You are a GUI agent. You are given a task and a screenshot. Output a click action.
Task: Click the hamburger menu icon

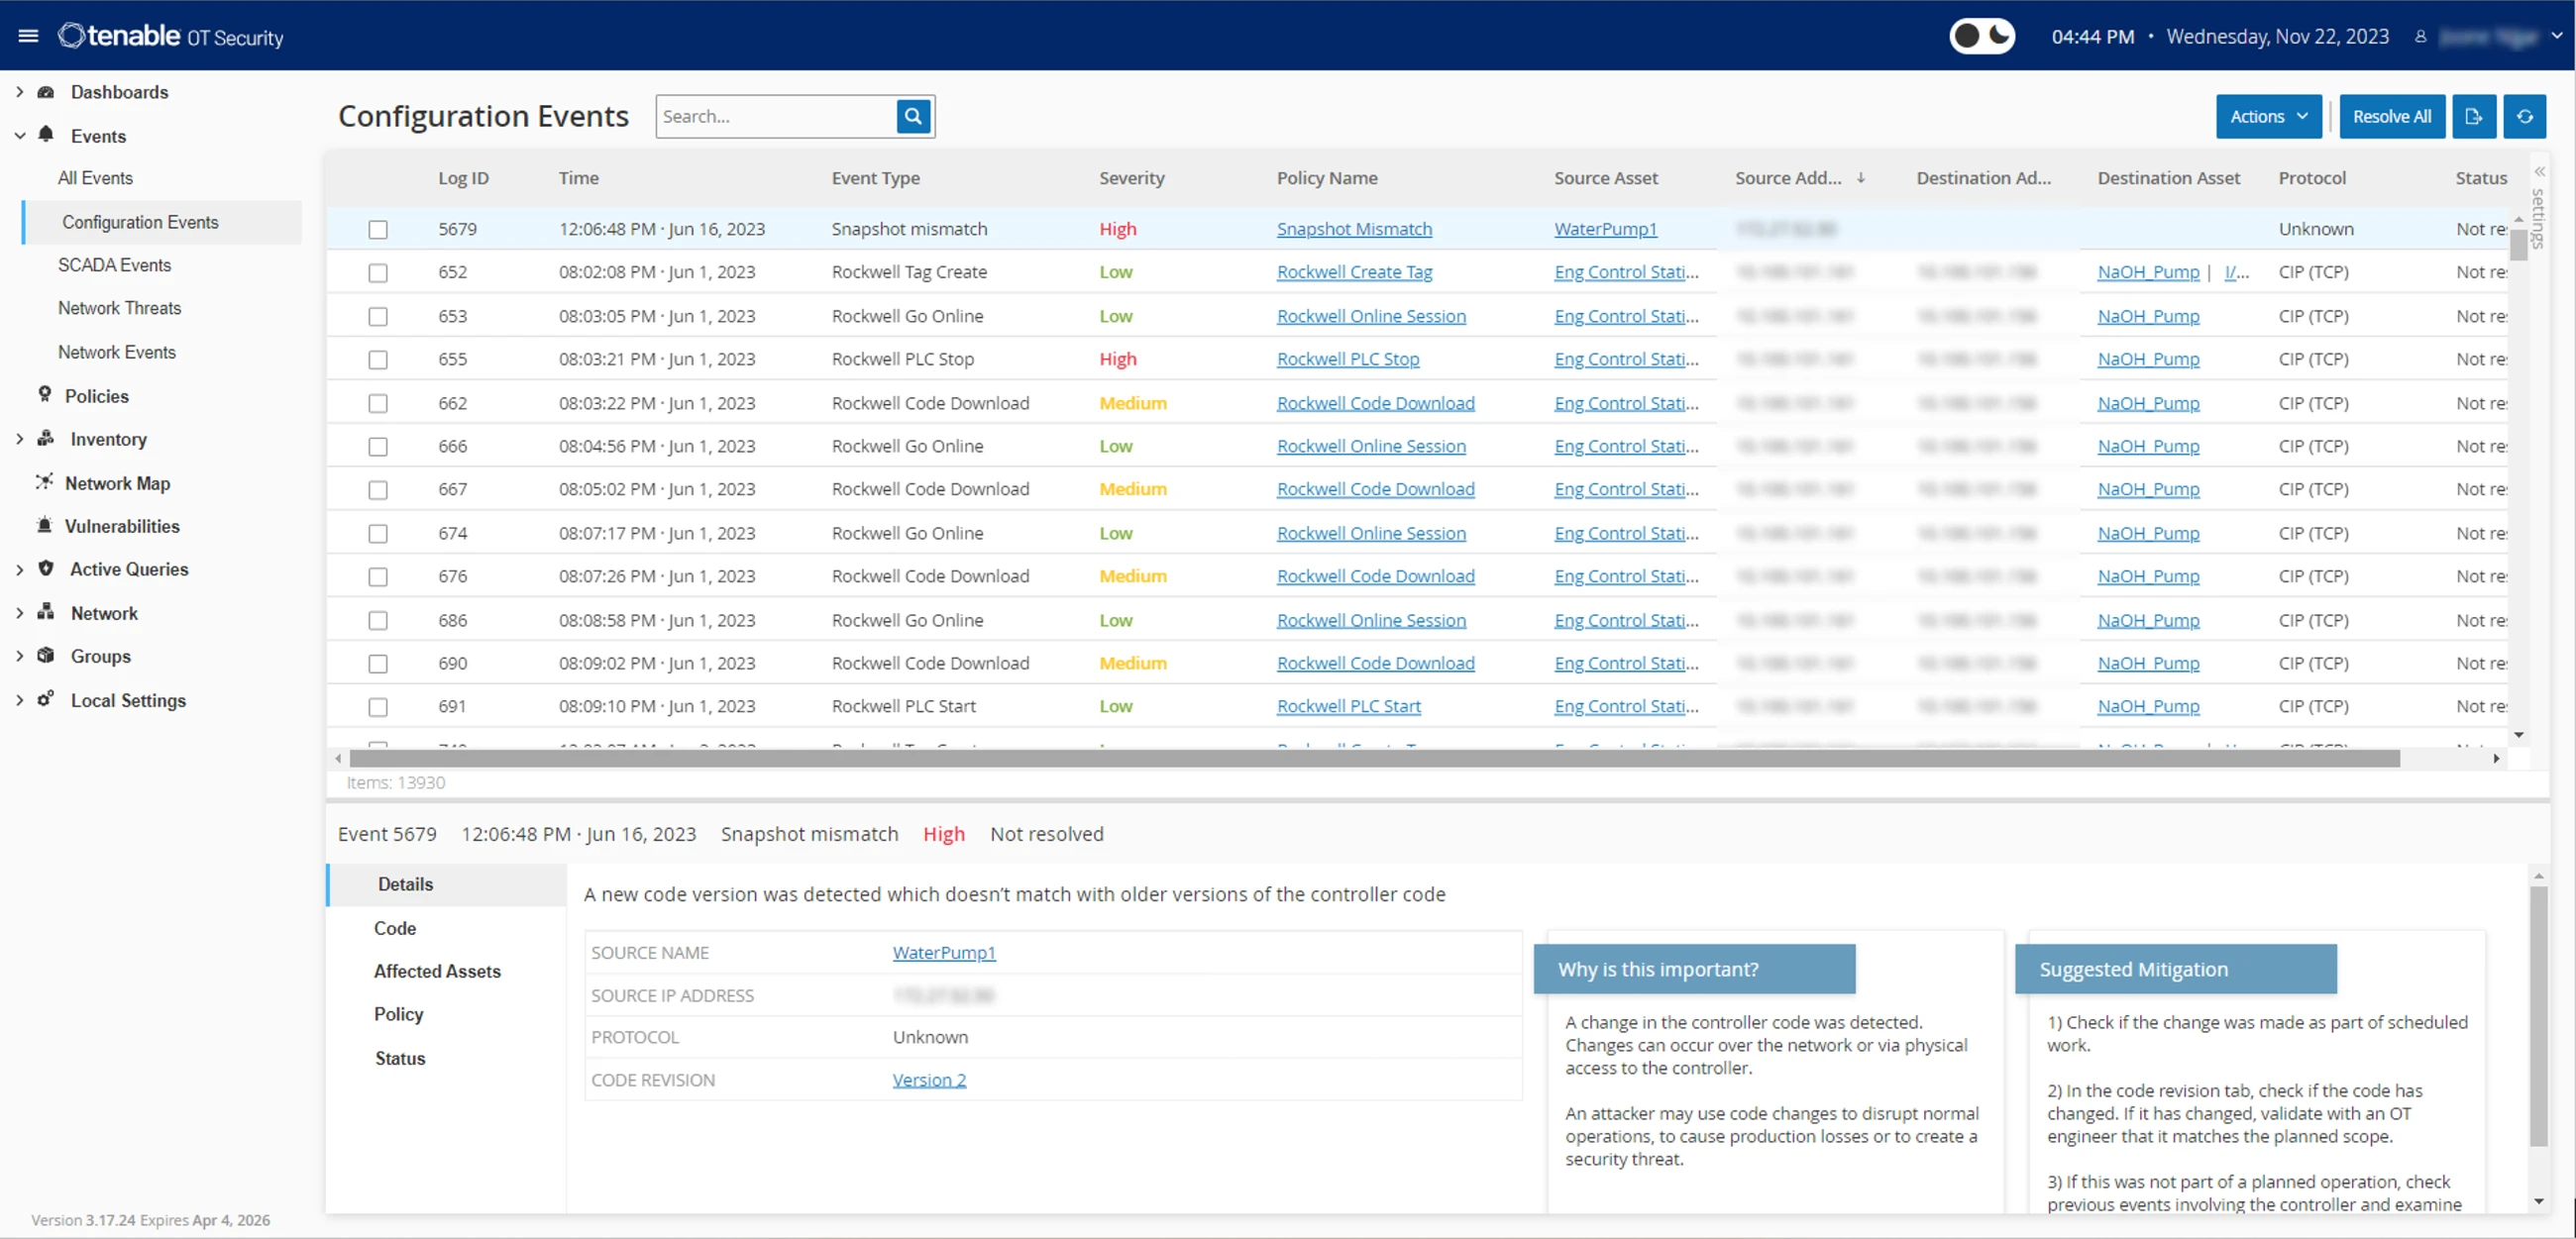pyautogui.click(x=28, y=36)
